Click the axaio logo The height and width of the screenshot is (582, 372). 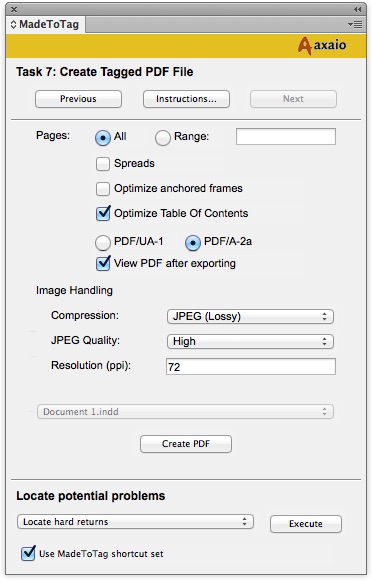pyautogui.click(x=322, y=46)
